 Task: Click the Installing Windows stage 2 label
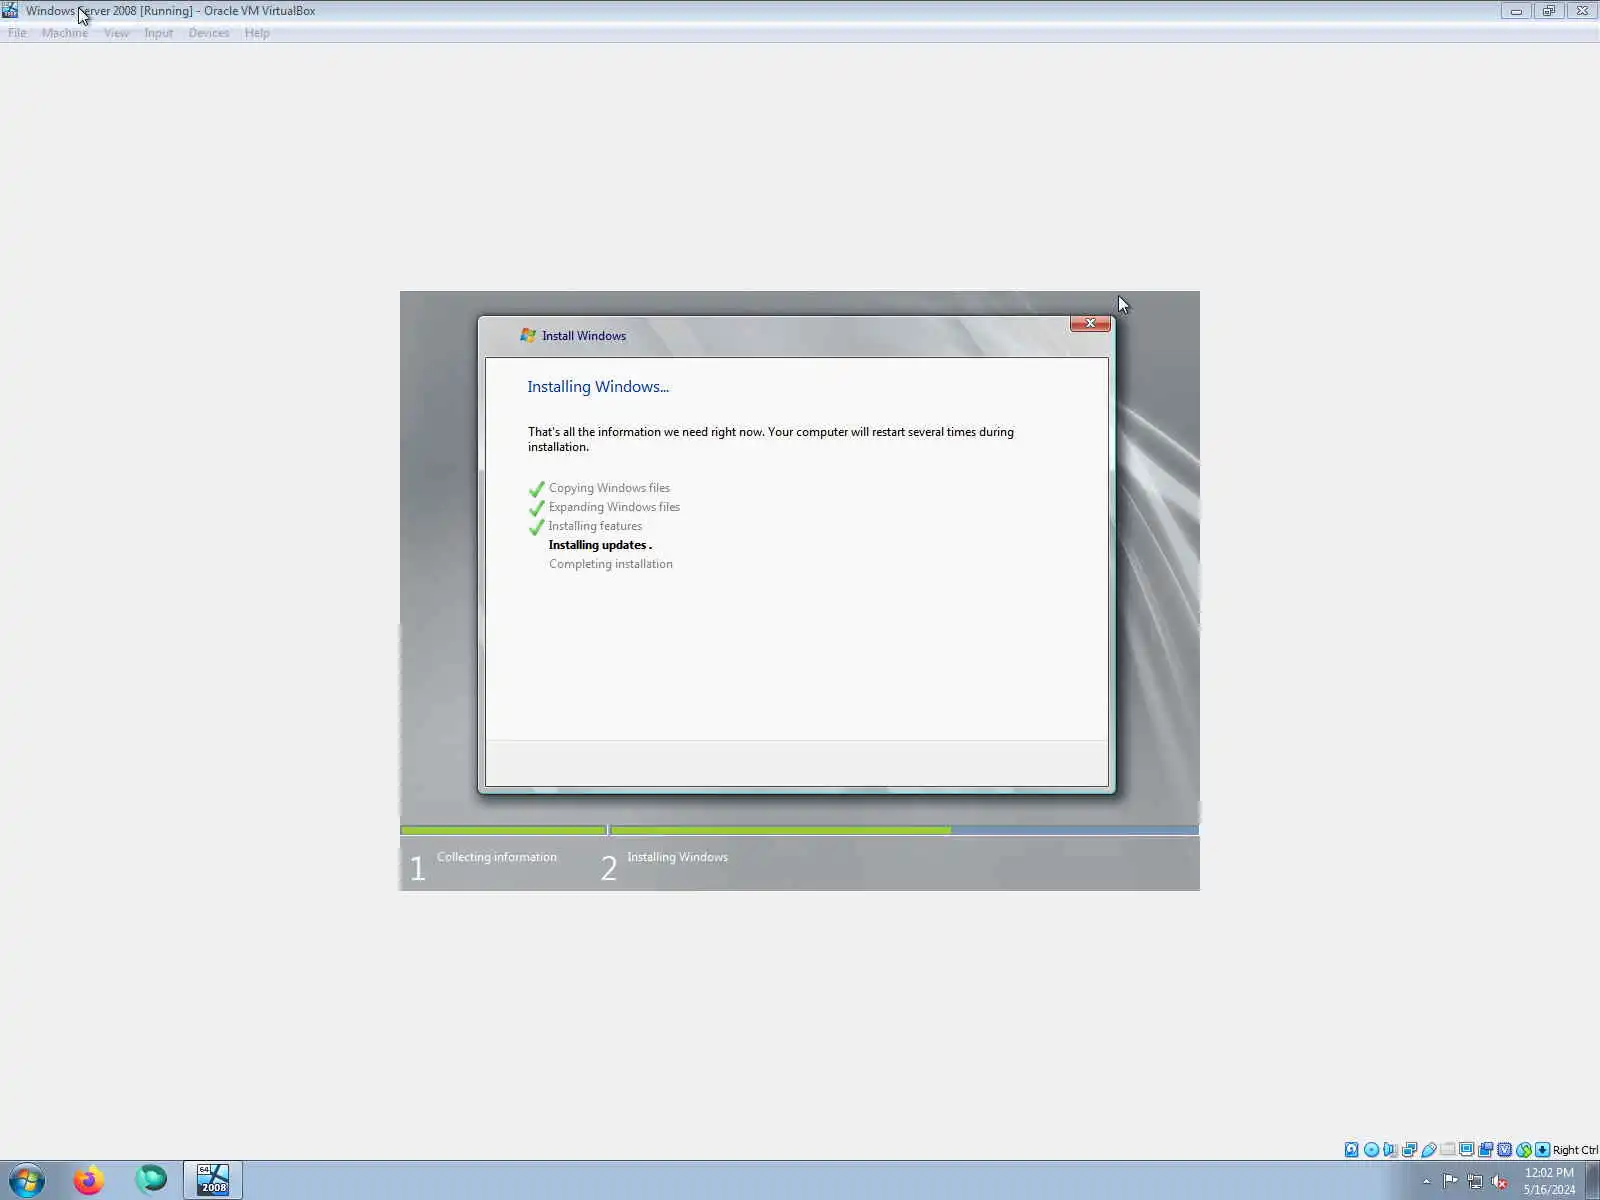point(677,857)
